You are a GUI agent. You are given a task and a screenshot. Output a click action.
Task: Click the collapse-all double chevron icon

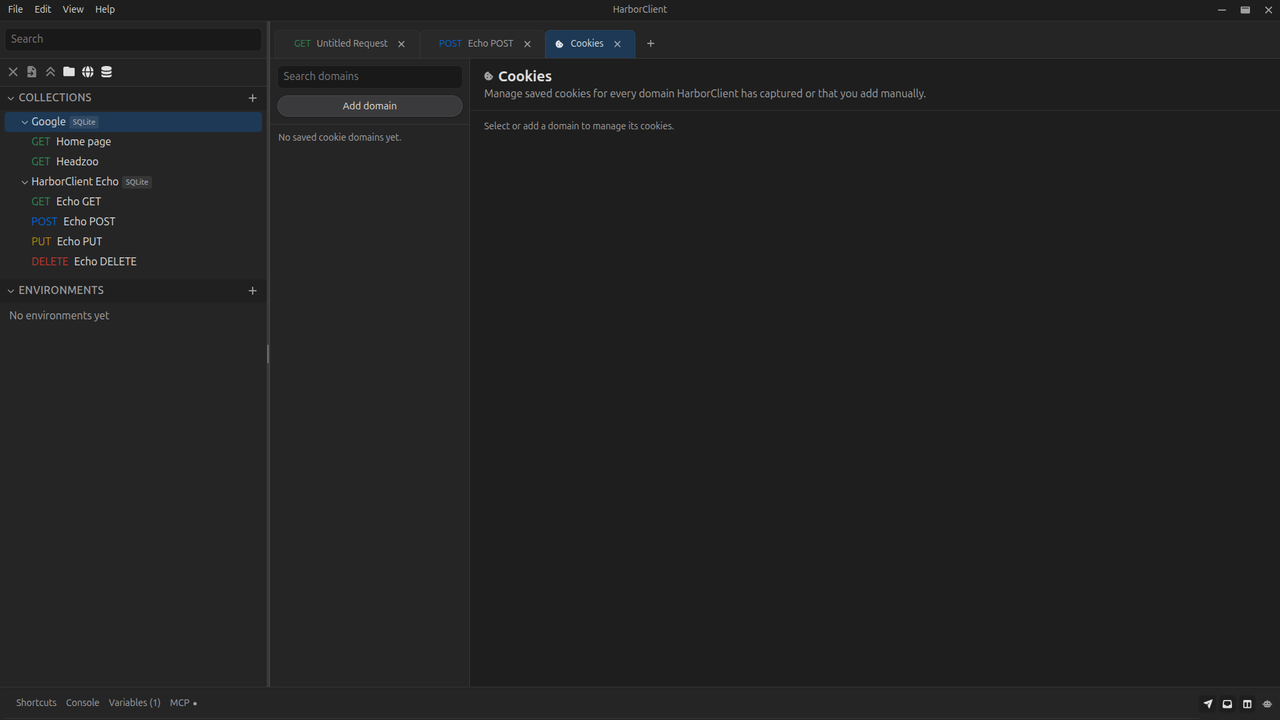tap(50, 72)
